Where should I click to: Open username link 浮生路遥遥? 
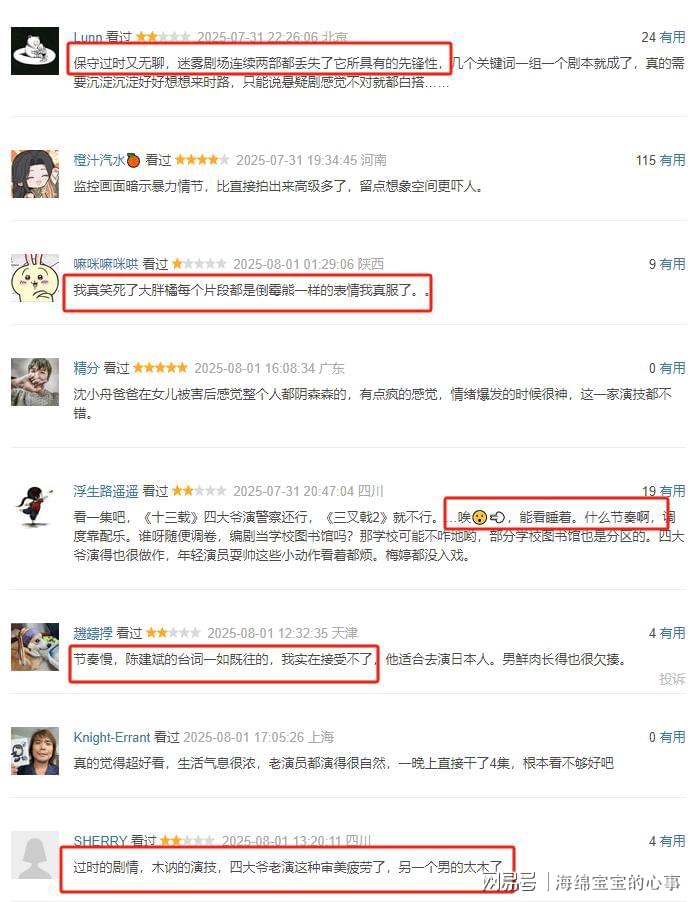[x=105, y=491]
